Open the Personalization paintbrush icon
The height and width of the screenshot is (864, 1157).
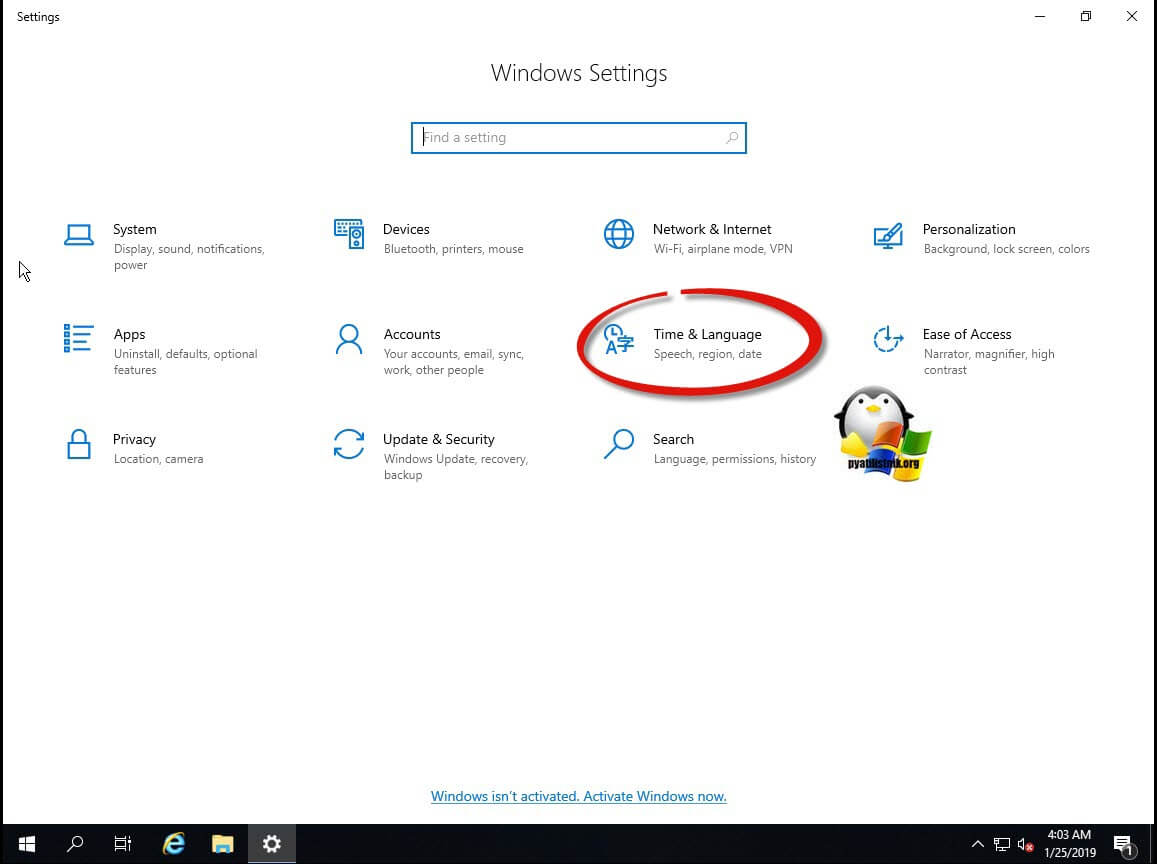click(888, 234)
